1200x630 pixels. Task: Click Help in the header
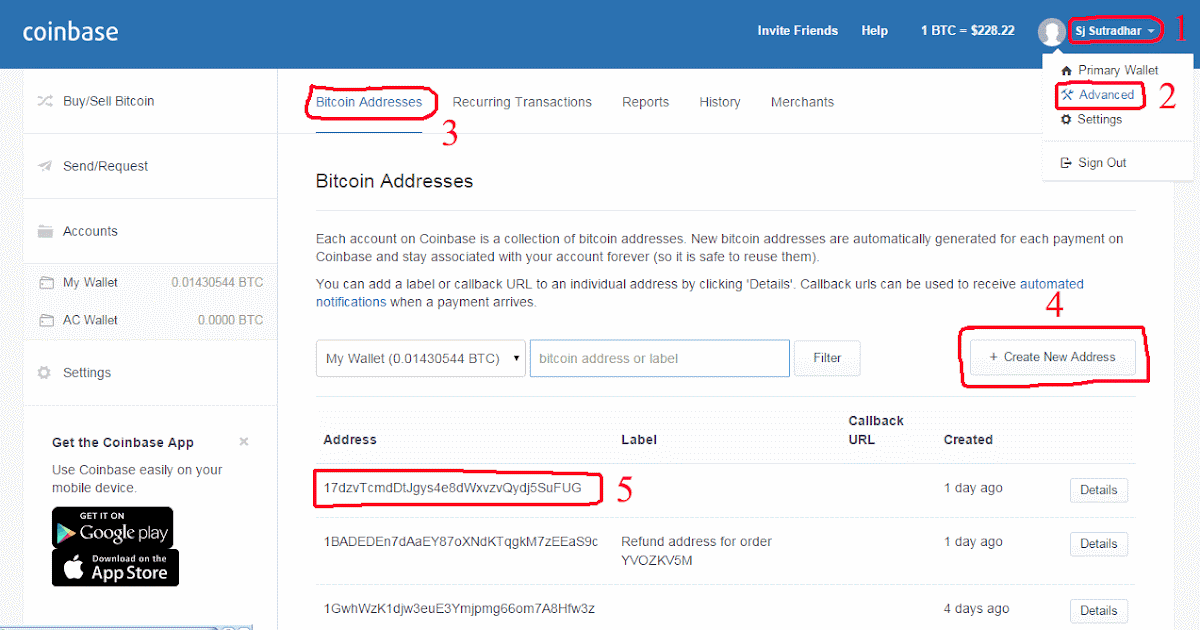[x=875, y=31]
